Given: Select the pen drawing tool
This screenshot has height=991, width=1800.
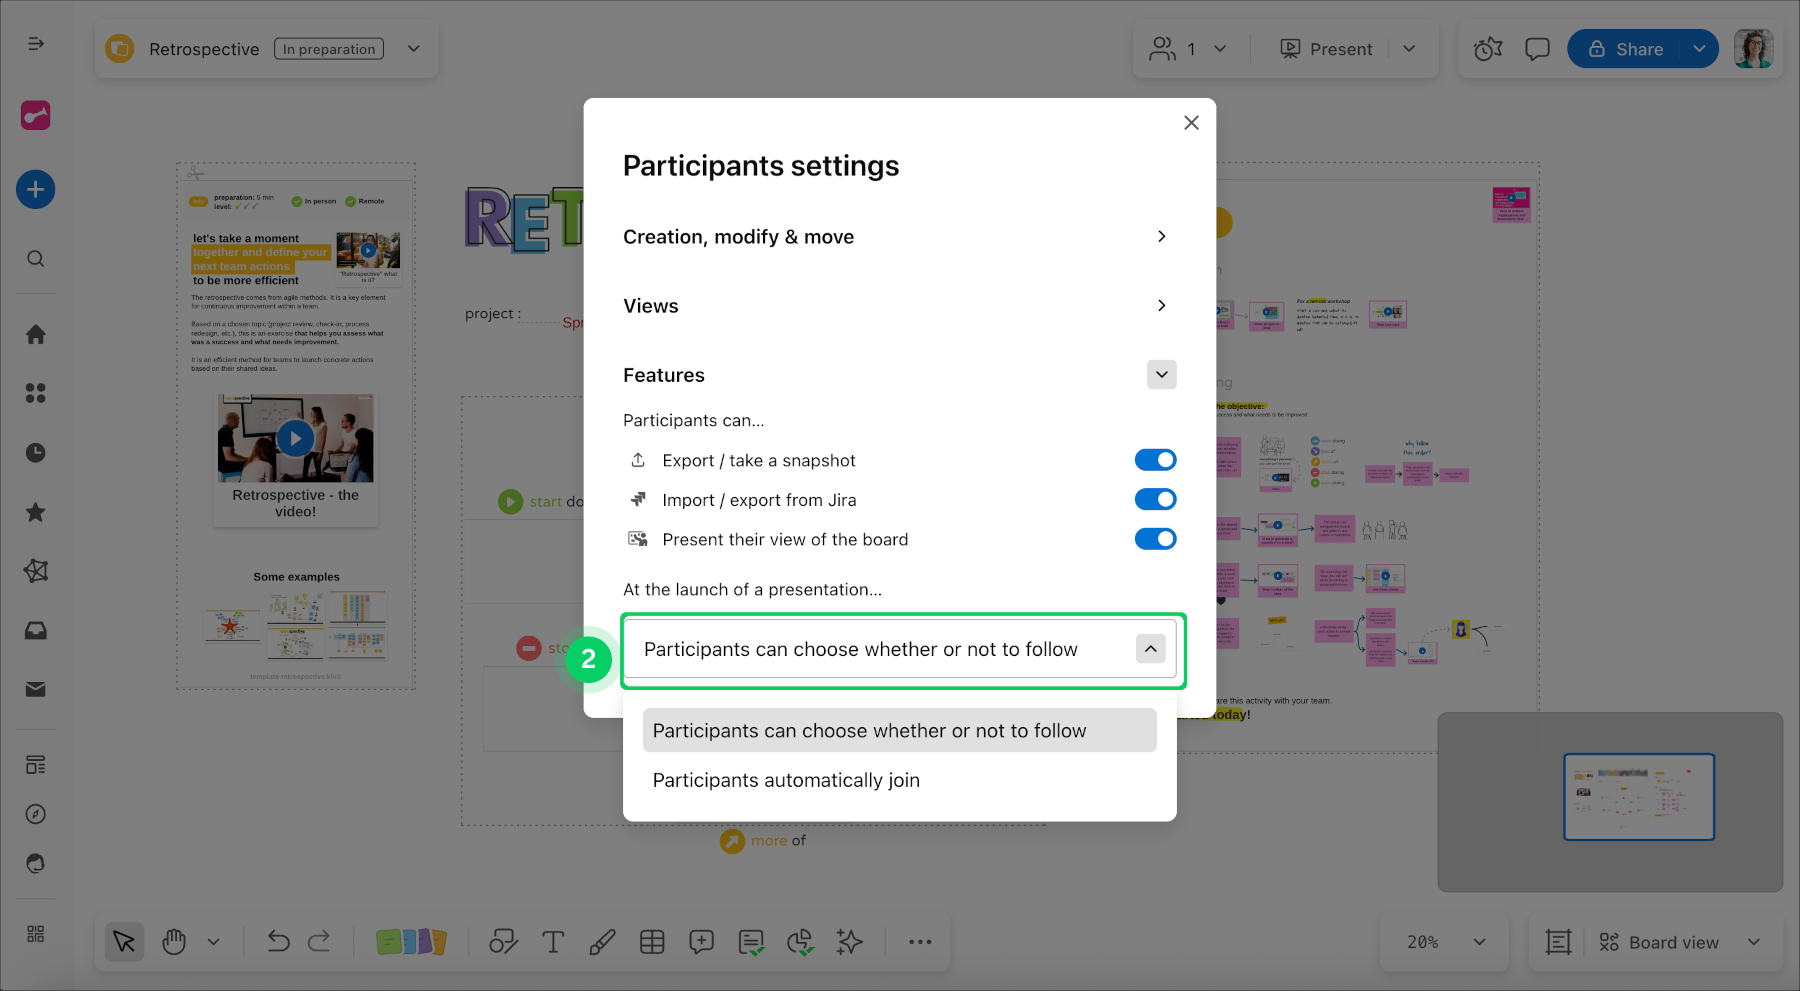Looking at the screenshot, I should (602, 942).
